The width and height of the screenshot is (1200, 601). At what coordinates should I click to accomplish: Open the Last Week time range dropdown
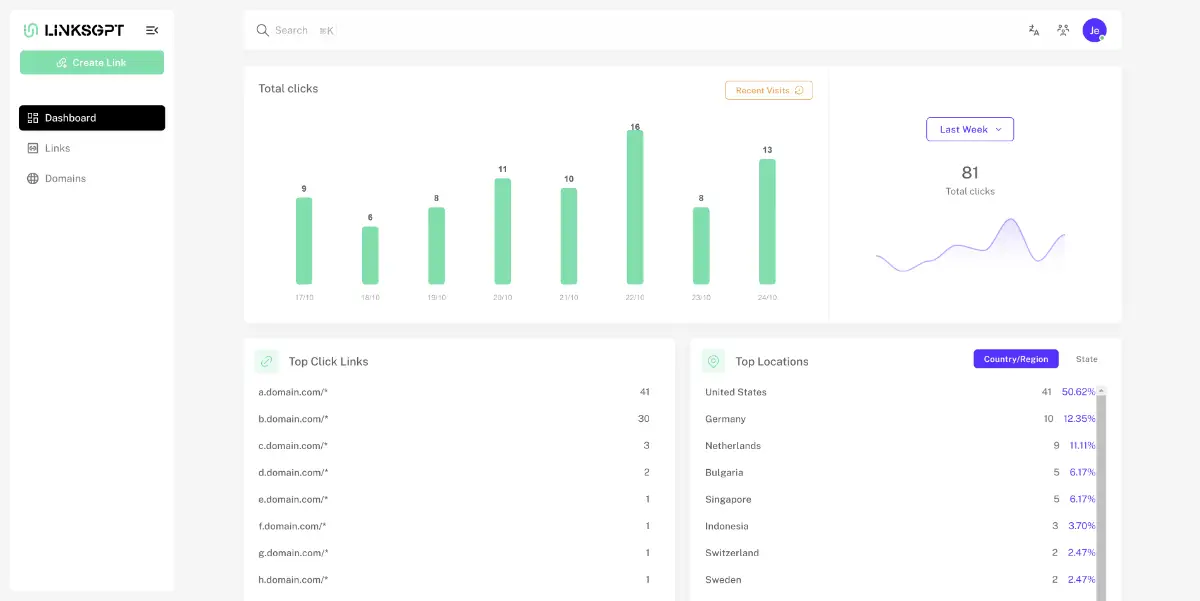[969, 129]
